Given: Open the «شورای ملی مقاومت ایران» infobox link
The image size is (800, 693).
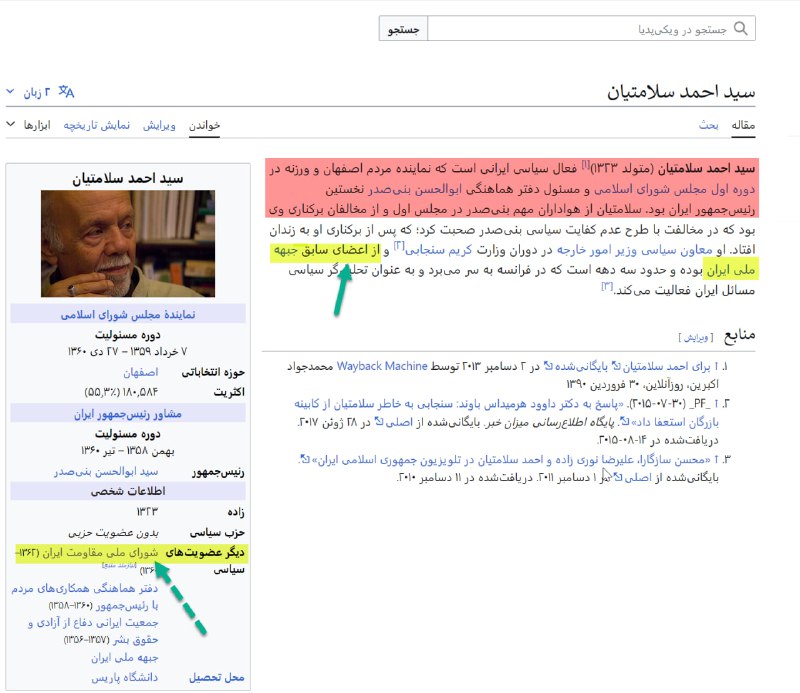Looking at the screenshot, I should 101,553.
